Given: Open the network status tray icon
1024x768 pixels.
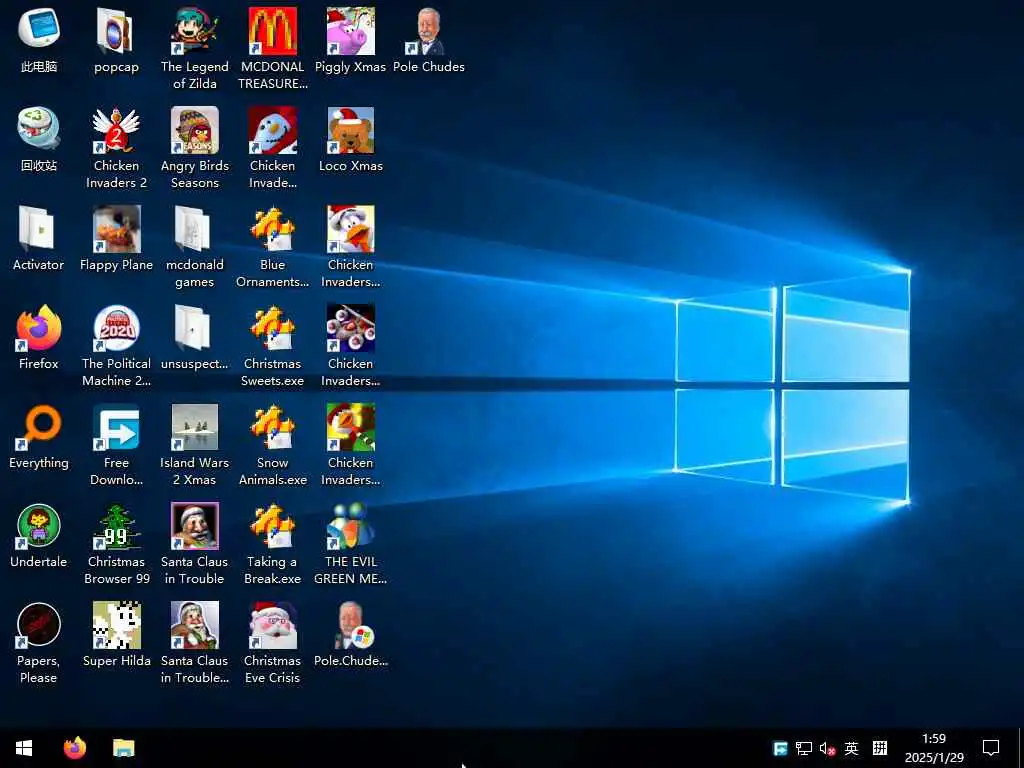Looking at the screenshot, I should (804, 748).
